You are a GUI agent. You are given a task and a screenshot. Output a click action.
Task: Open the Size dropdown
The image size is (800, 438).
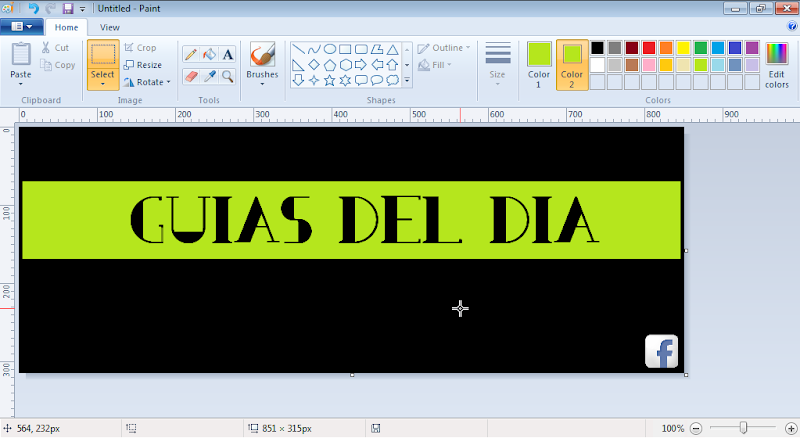click(497, 63)
